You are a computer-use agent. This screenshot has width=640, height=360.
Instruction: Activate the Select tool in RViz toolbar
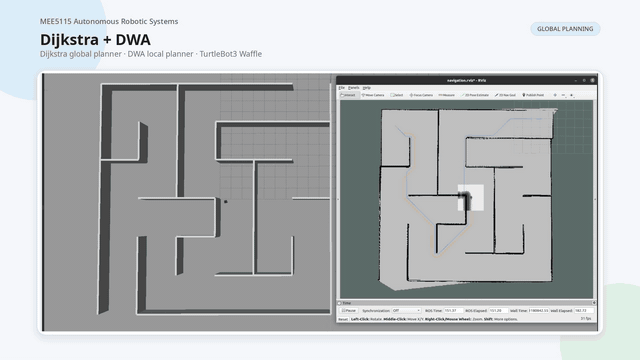coord(397,95)
